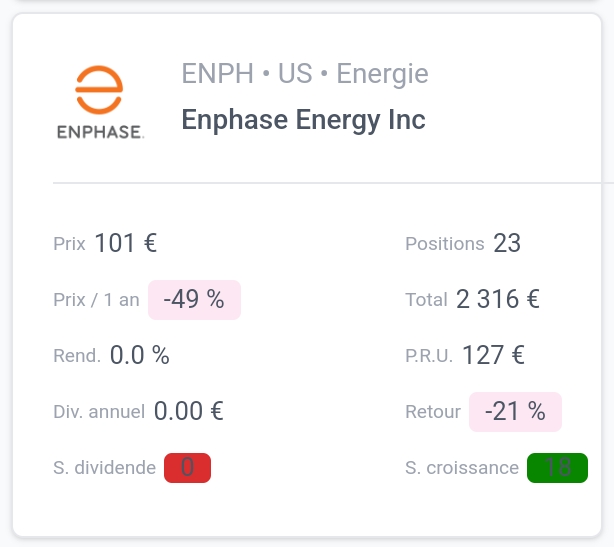Click the Total value 2 316 €
This screenshot has height=547, width=614.
coord(498,299)
